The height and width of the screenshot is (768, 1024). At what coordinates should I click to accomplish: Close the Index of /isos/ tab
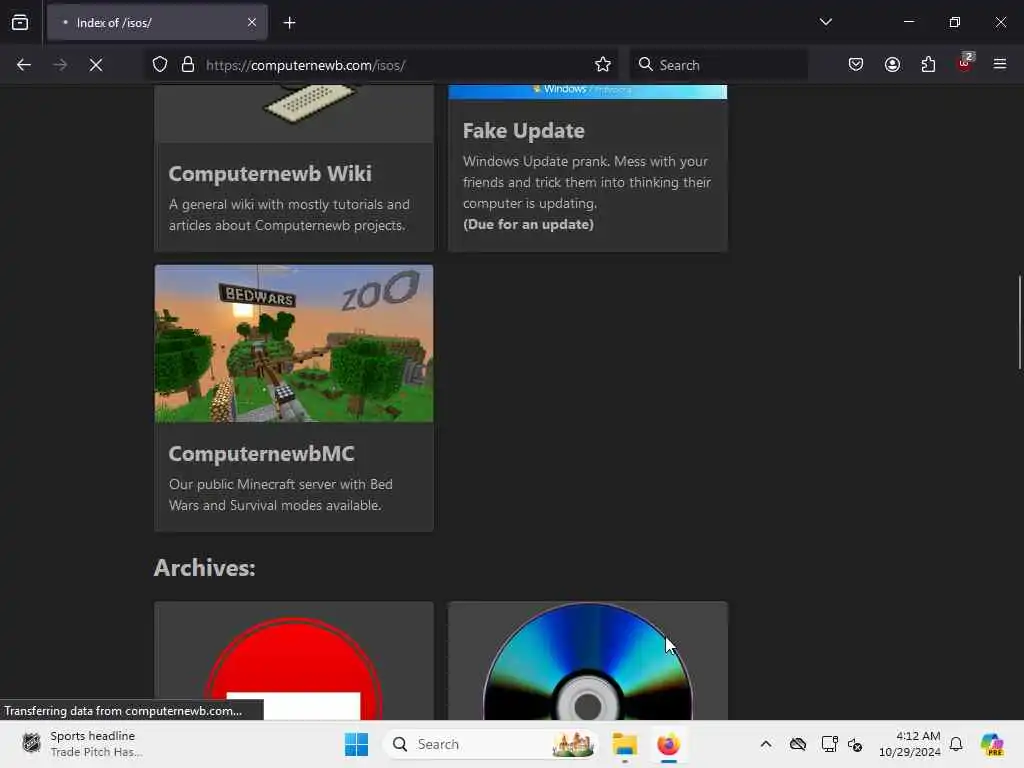251,22
